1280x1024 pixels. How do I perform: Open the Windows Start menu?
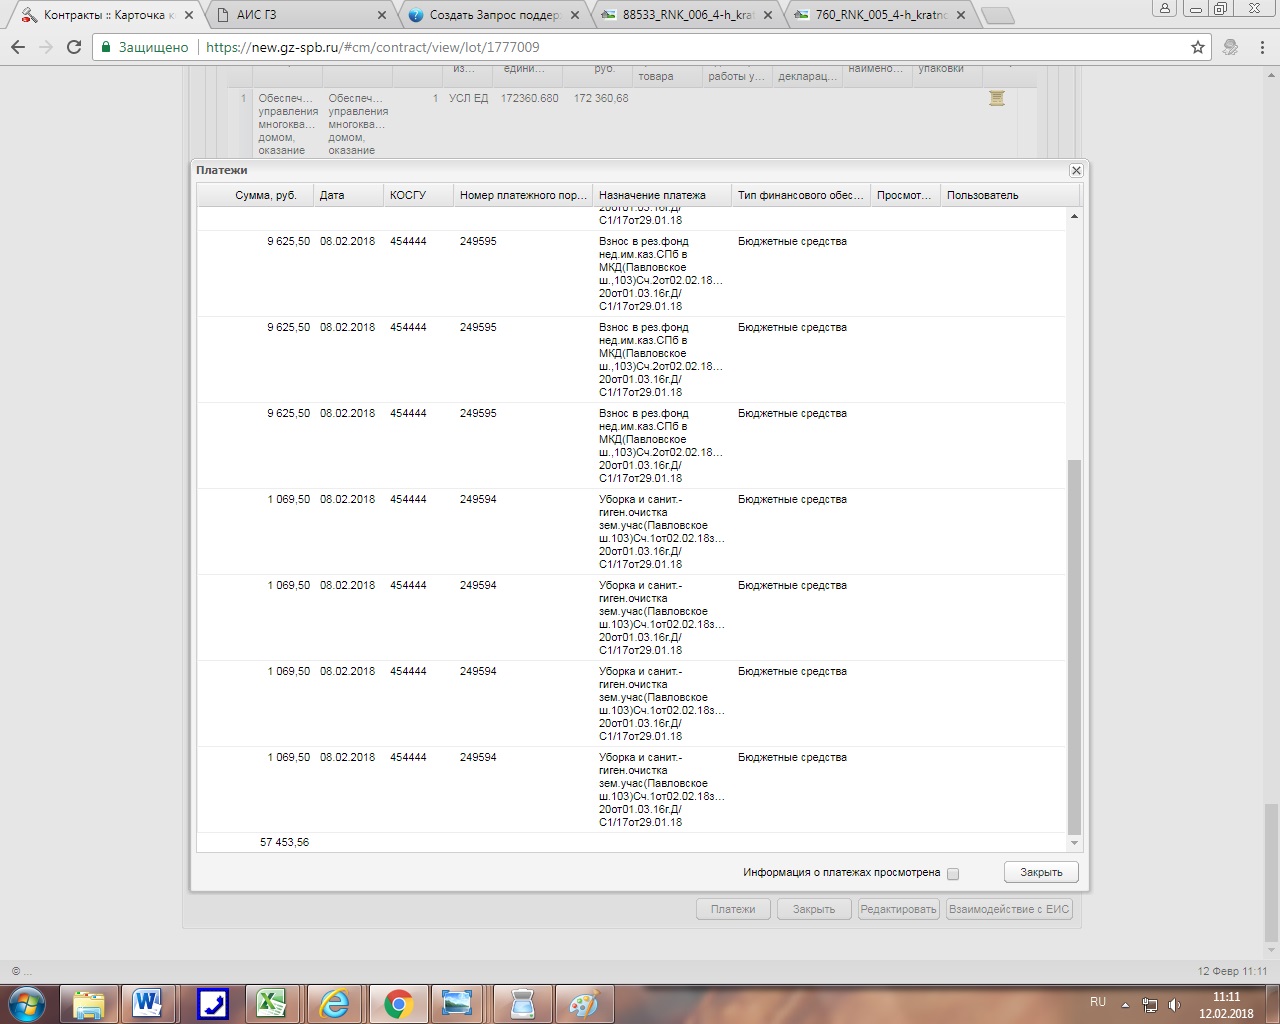(27, 1003)
